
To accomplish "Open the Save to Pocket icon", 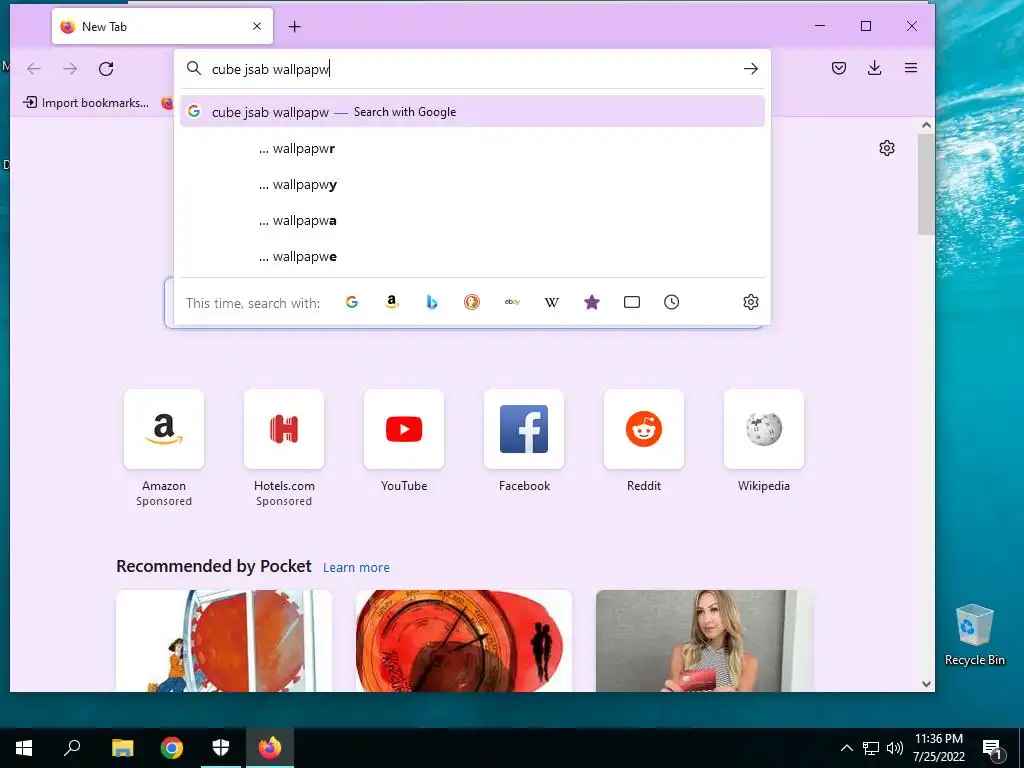I will [839, 68].
